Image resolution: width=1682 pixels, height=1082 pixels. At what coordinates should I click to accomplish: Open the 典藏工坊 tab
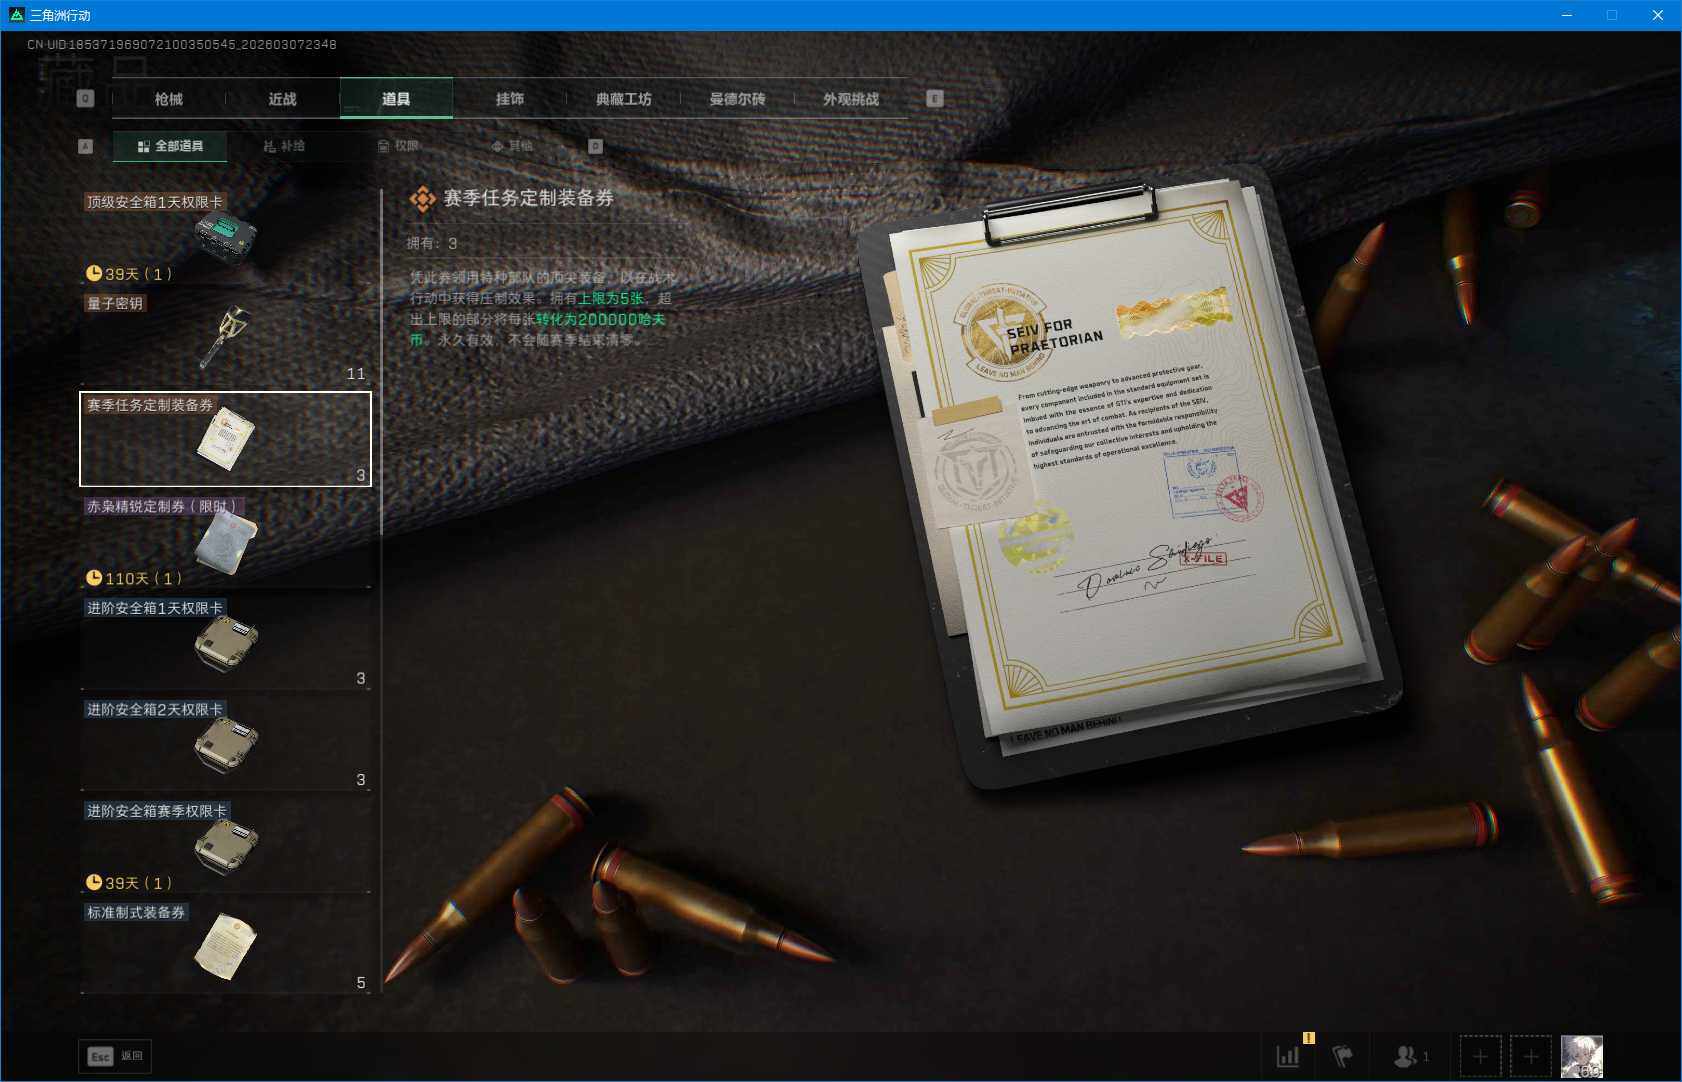pos(623,99)
